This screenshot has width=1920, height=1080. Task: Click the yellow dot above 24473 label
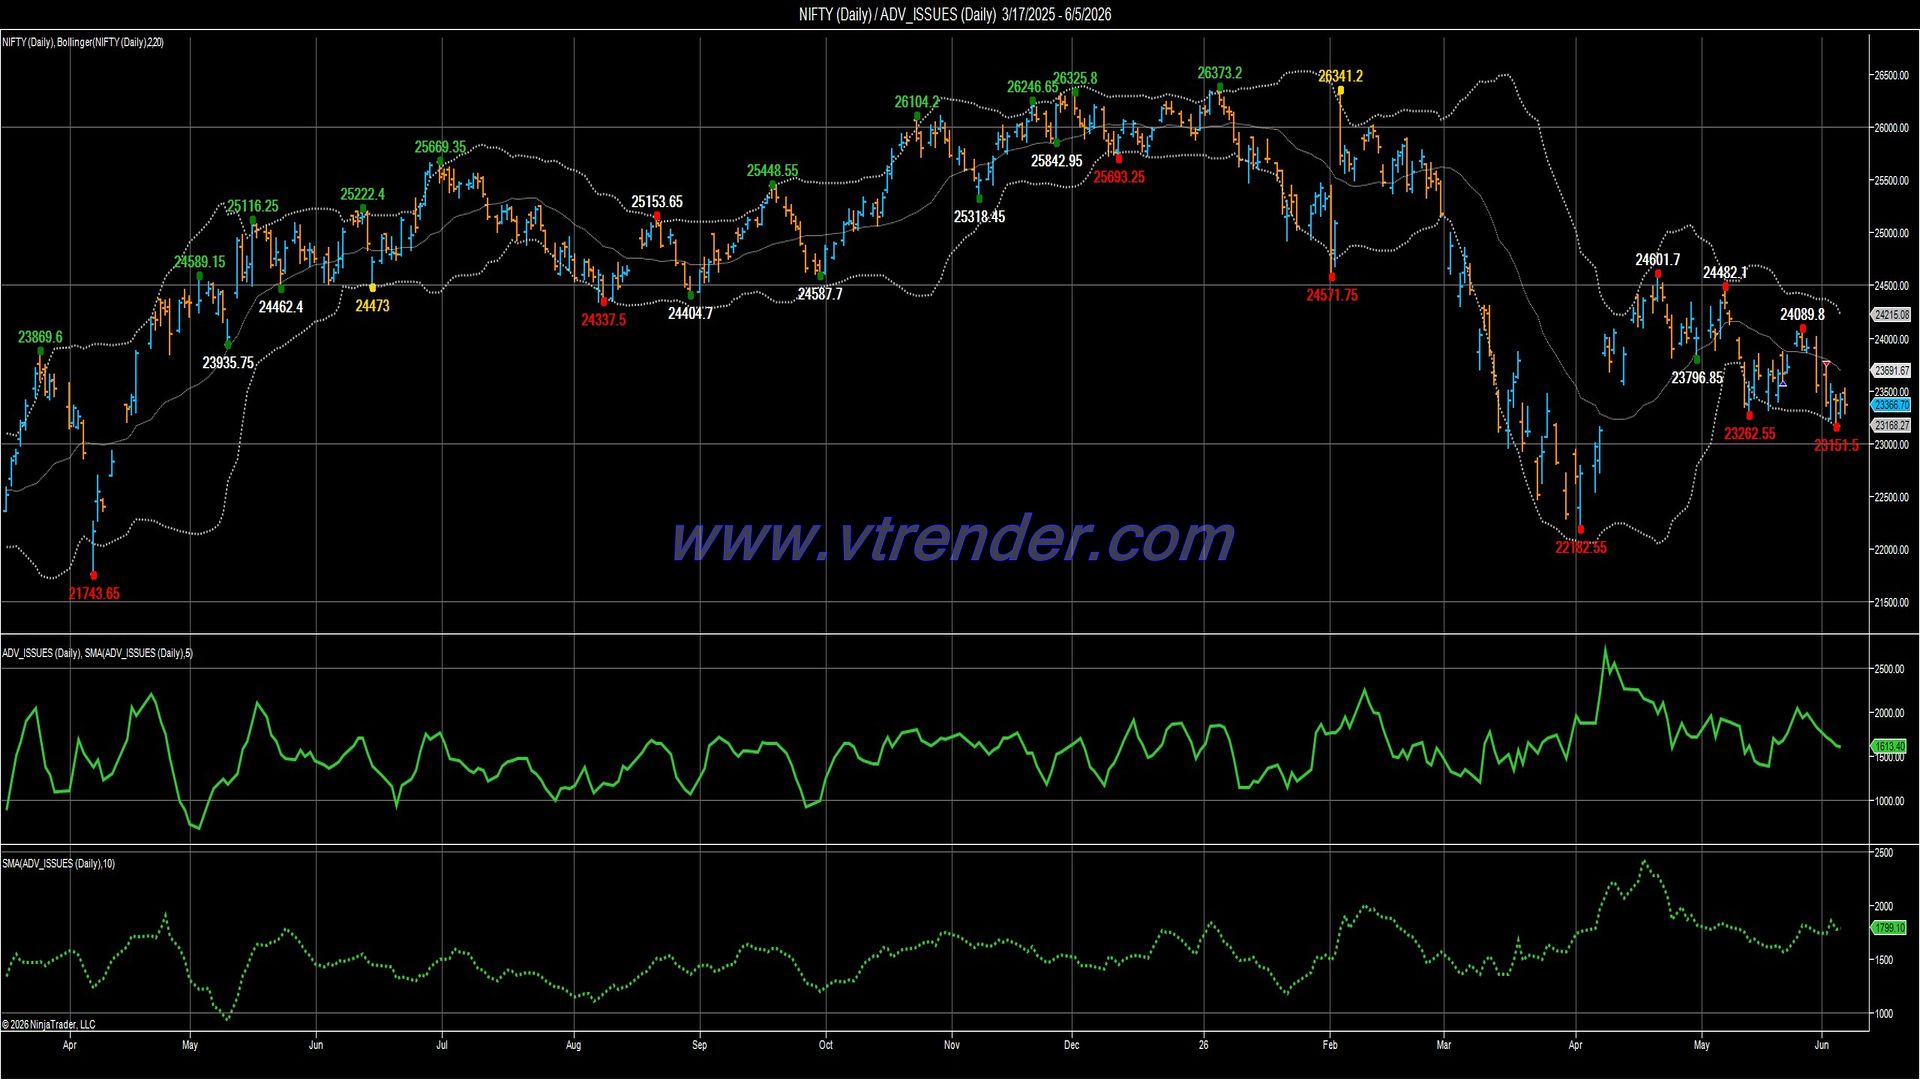tap(373, 288)
